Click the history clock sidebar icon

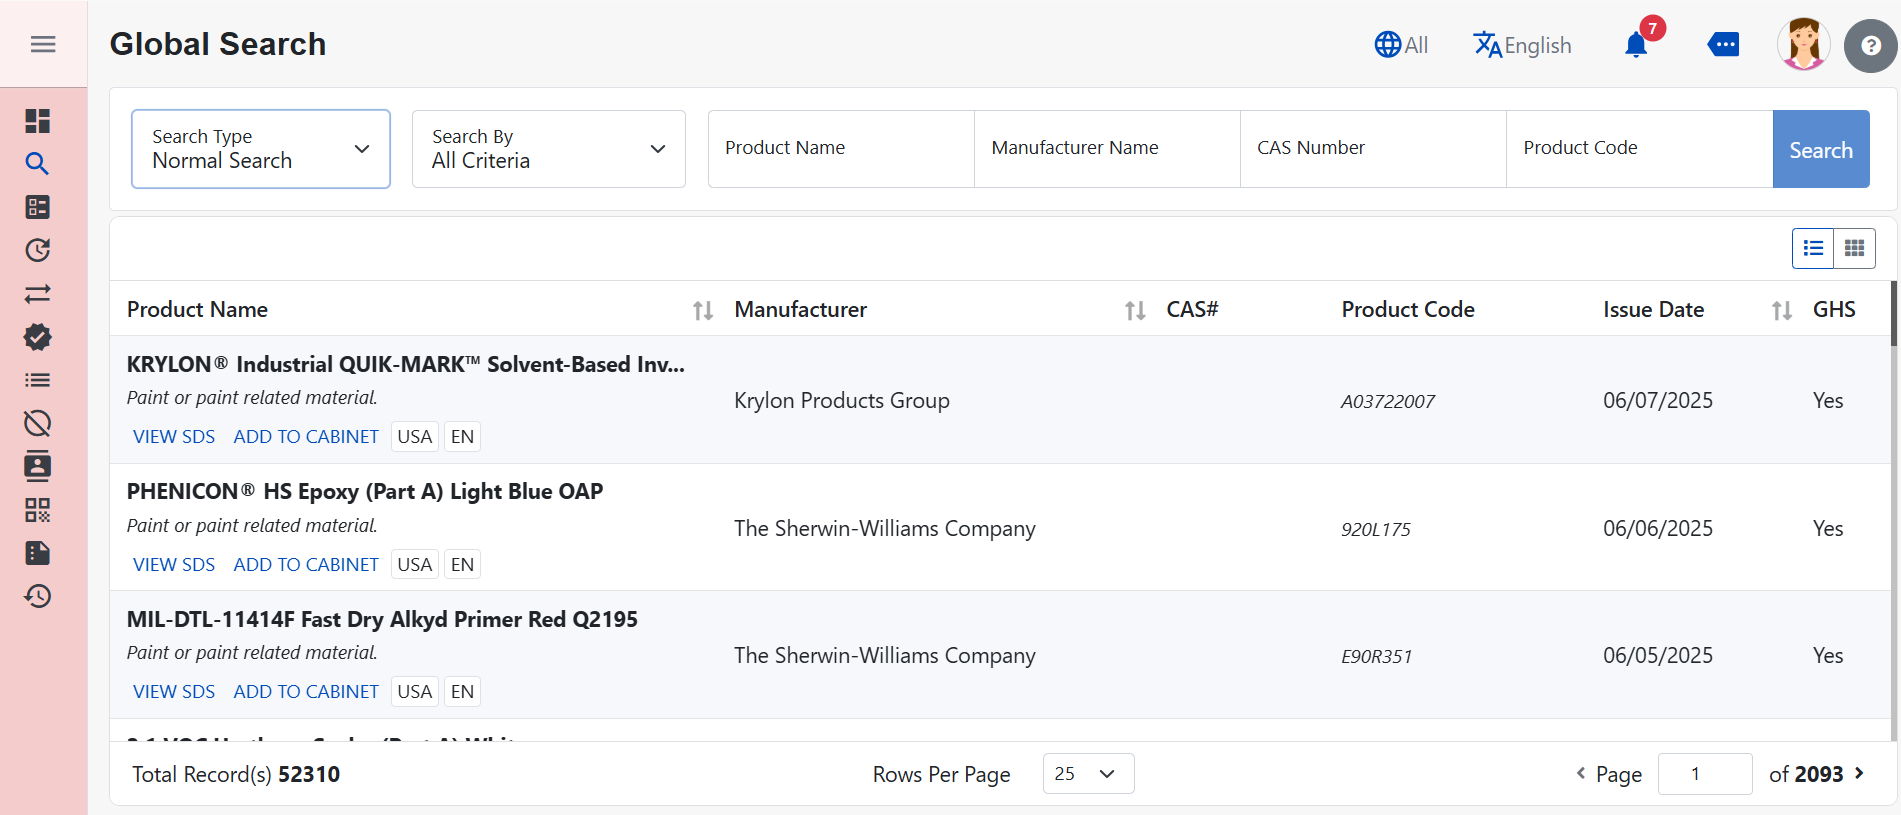click(38, 596)
